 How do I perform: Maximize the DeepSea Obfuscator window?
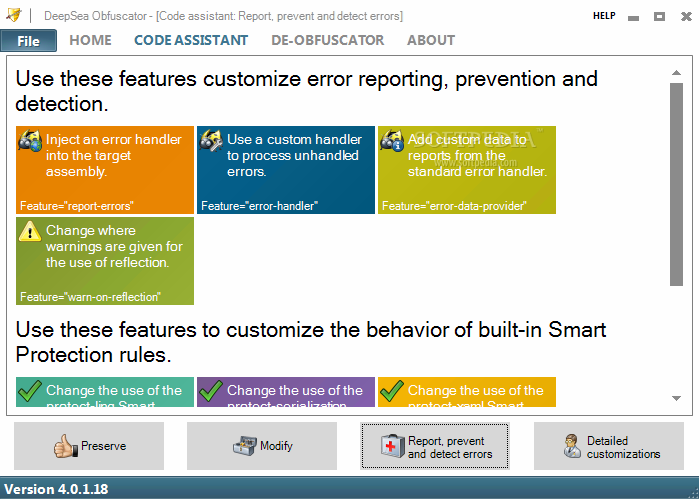659,17
